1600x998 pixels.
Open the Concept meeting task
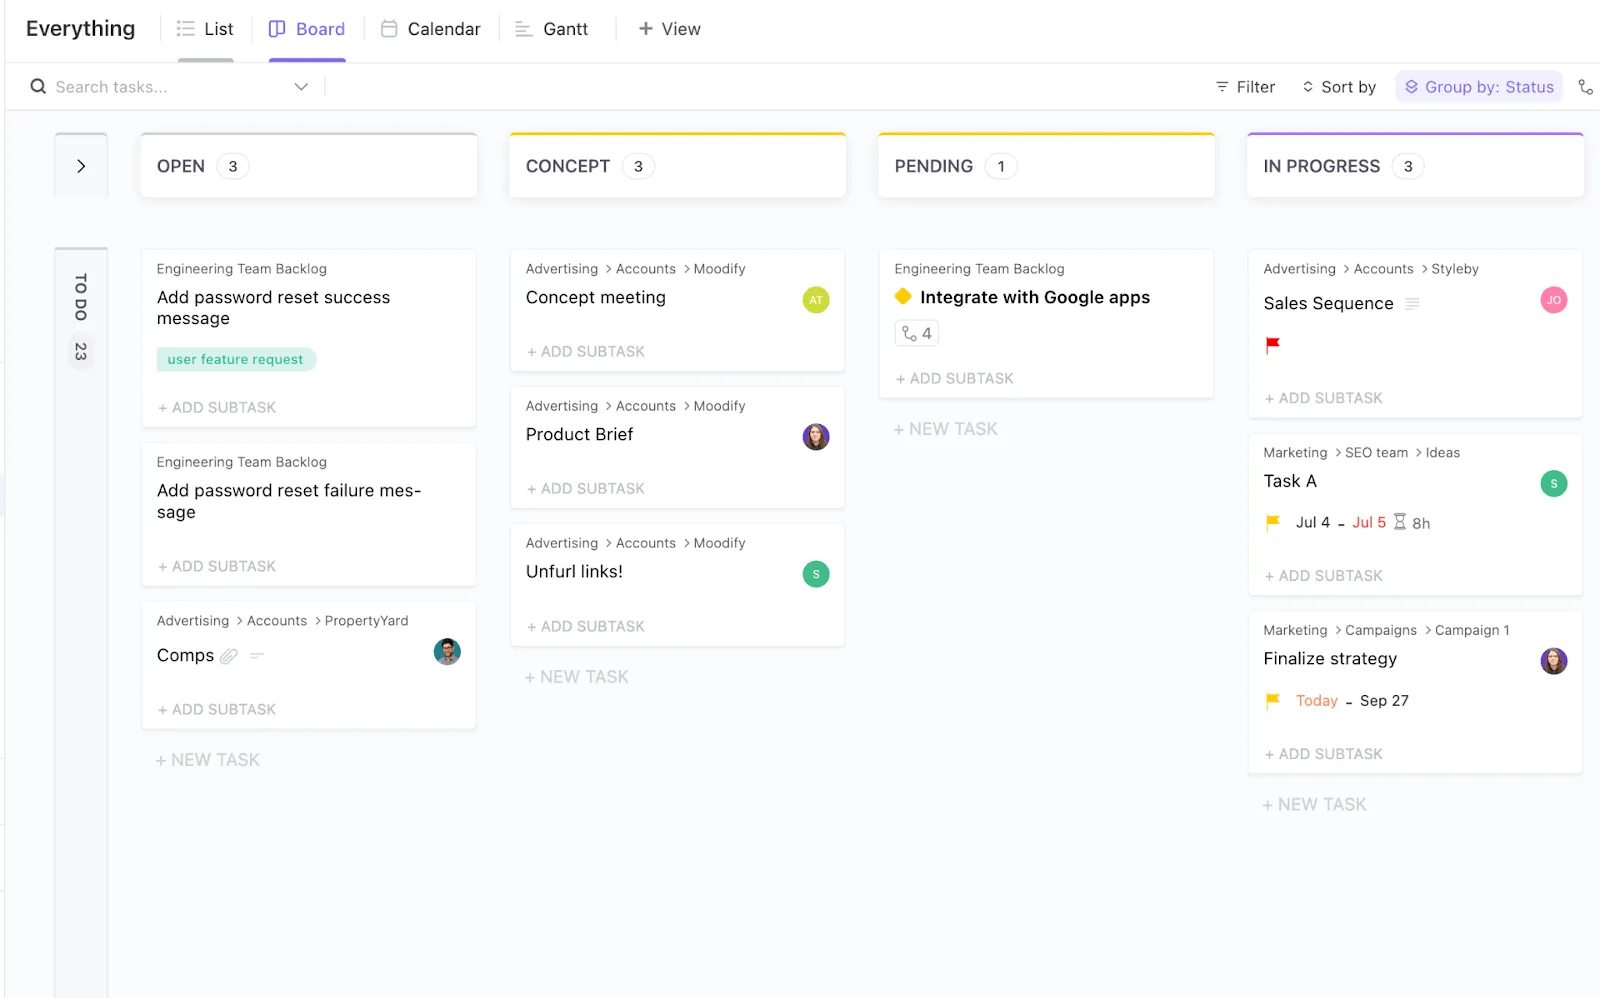596,297
